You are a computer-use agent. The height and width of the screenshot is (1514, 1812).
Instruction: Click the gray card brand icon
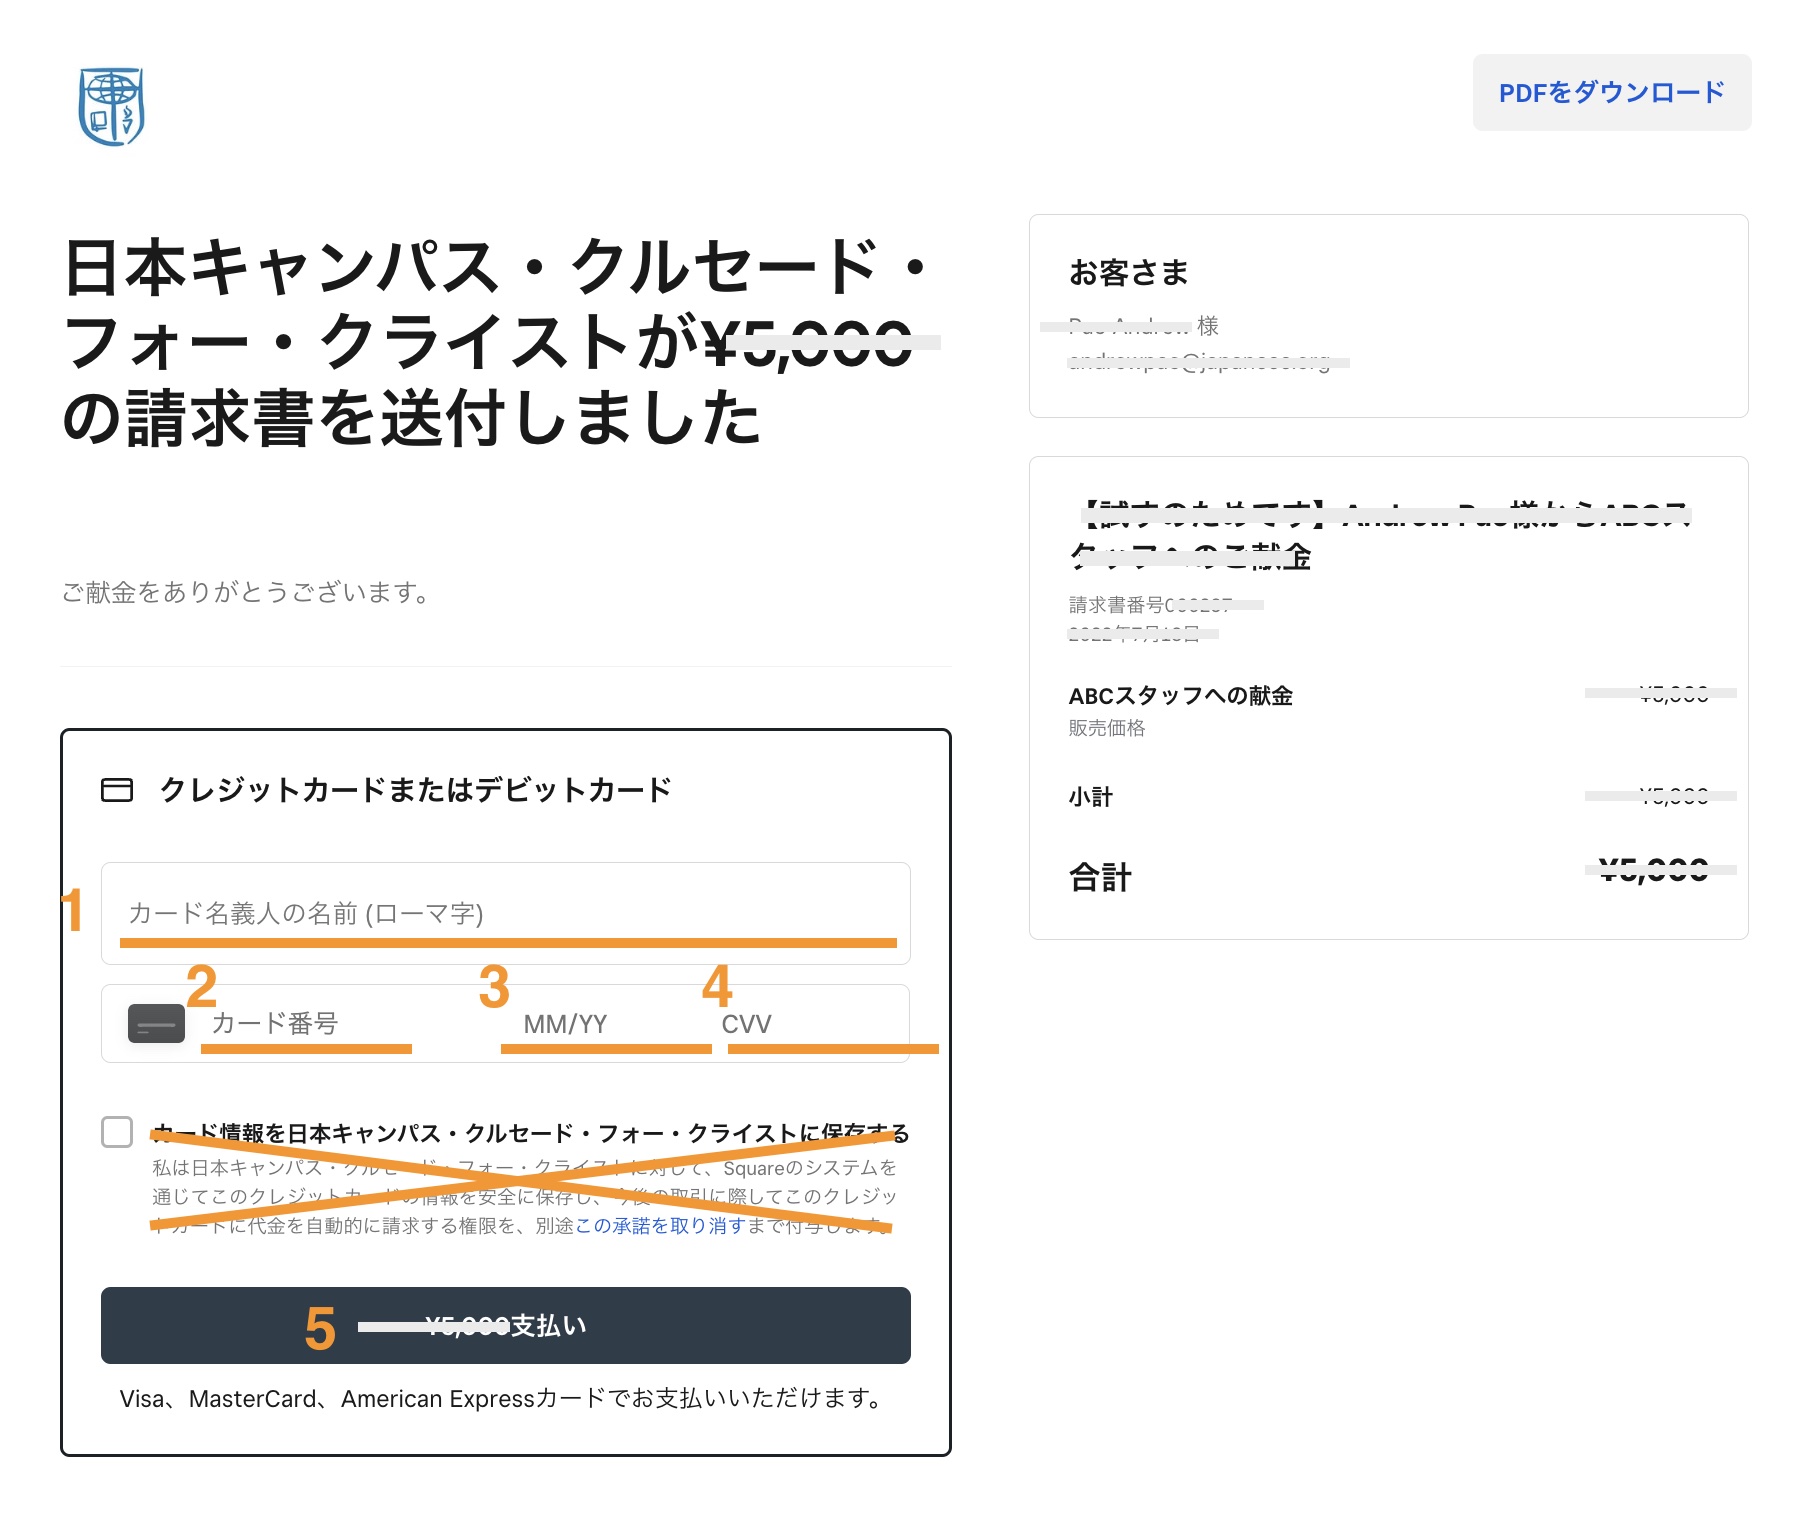(x=156, y=1023)
